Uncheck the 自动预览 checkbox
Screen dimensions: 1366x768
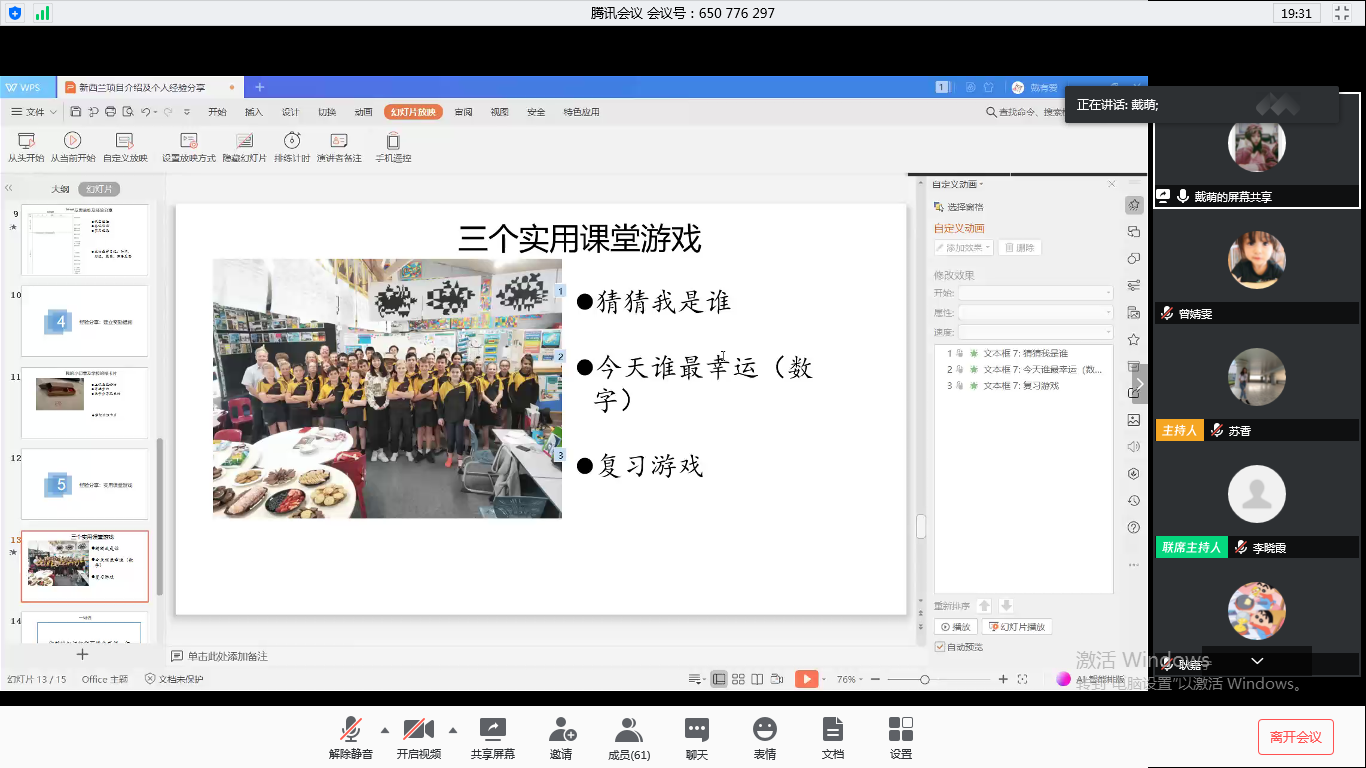940,647
